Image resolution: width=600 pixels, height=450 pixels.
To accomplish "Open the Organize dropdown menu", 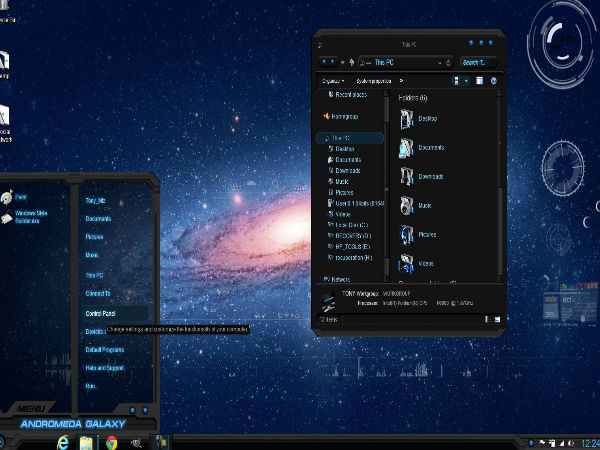I will [x=333, y=81].
